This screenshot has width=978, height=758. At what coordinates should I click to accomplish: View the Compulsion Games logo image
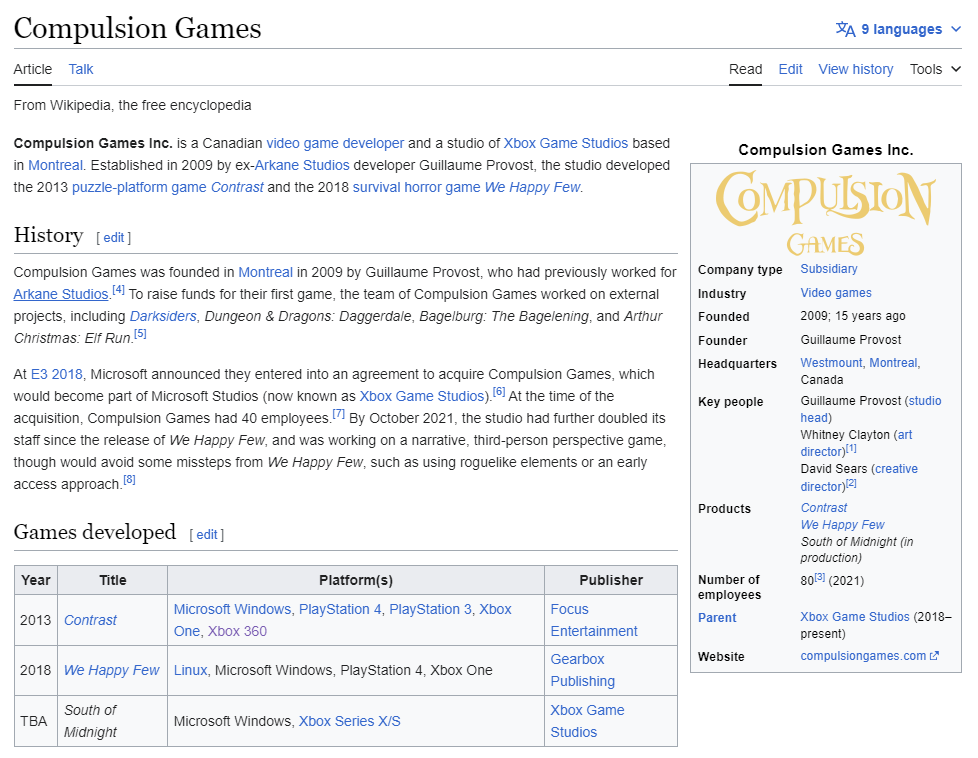click(x=825, y=213)
